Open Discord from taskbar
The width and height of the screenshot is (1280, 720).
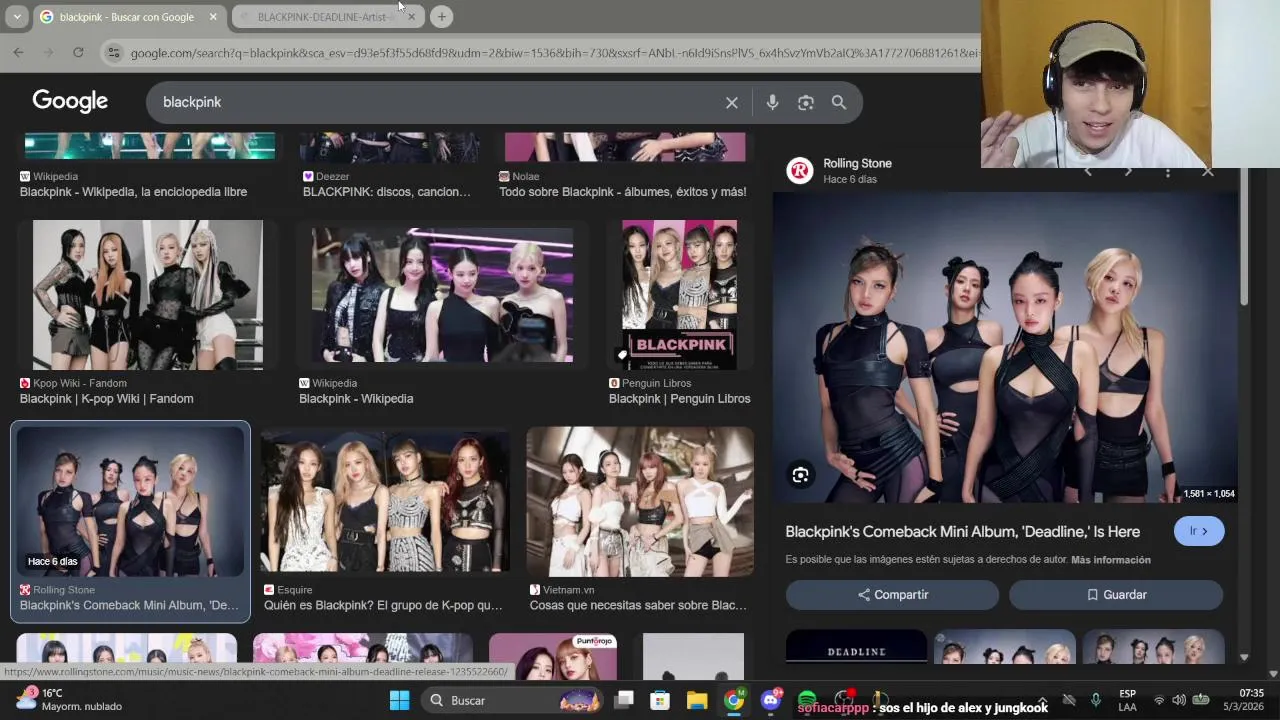click(x=771, y=700)
